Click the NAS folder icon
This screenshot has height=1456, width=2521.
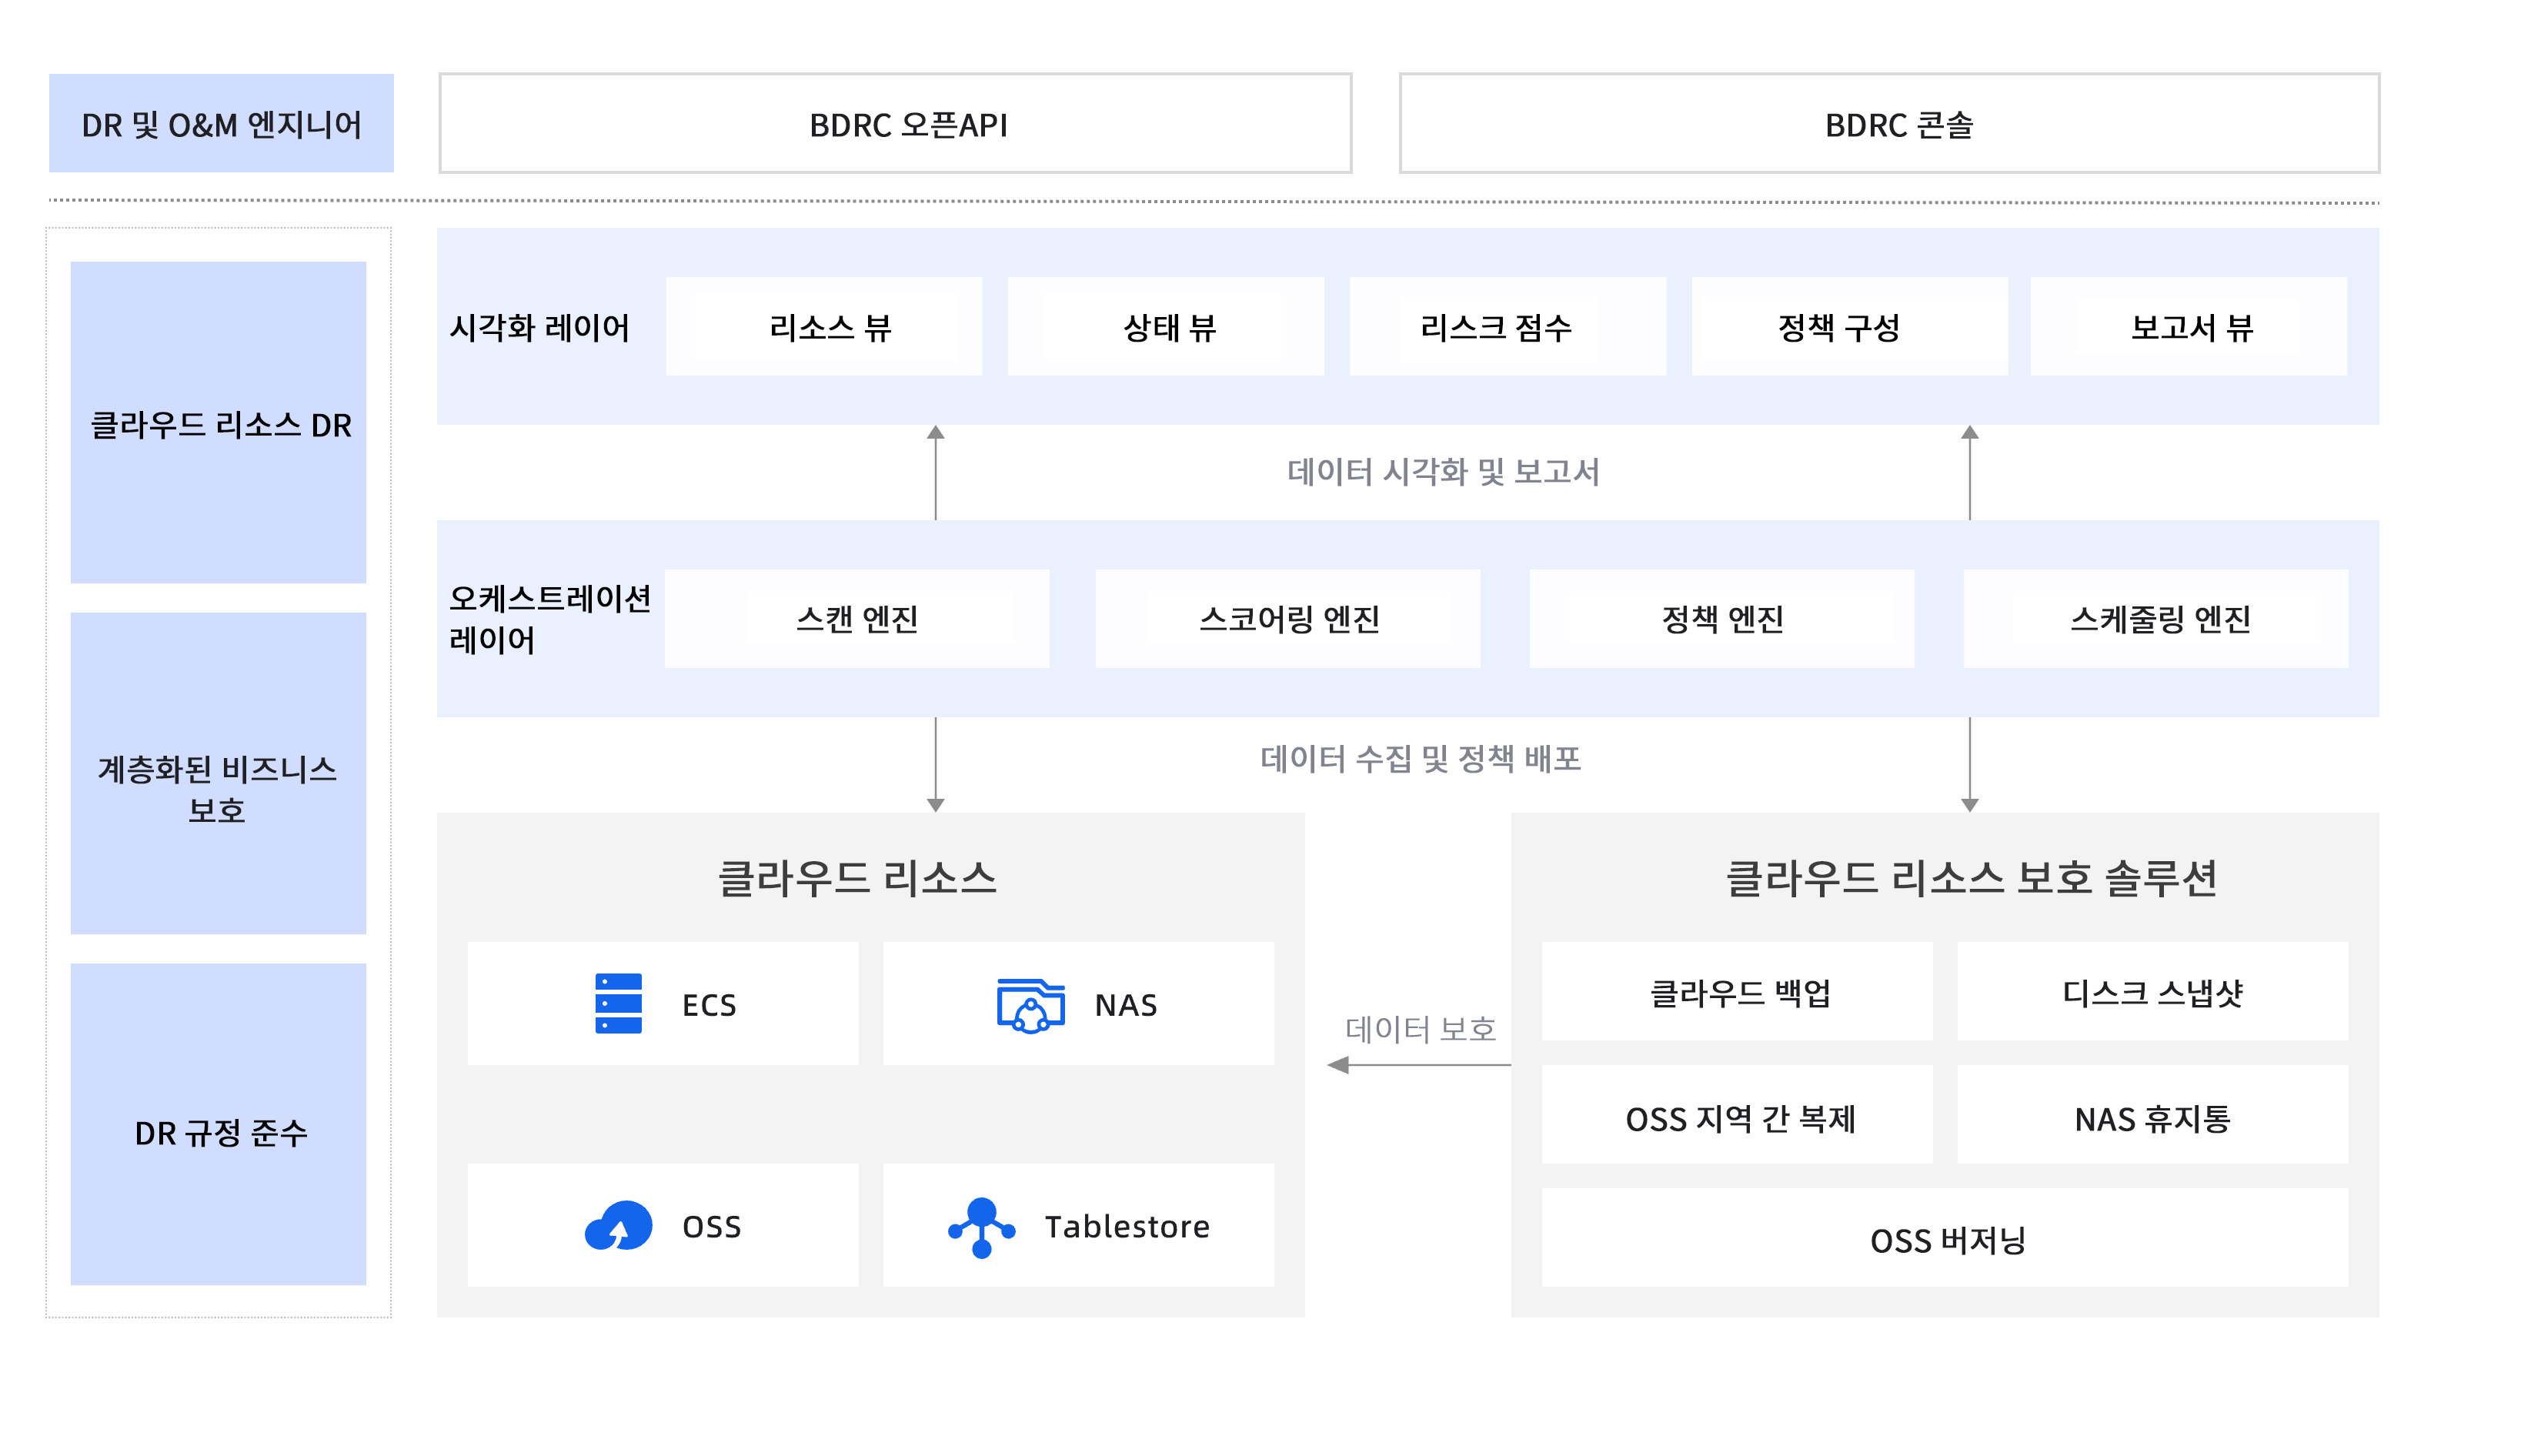(1030, 1004)
